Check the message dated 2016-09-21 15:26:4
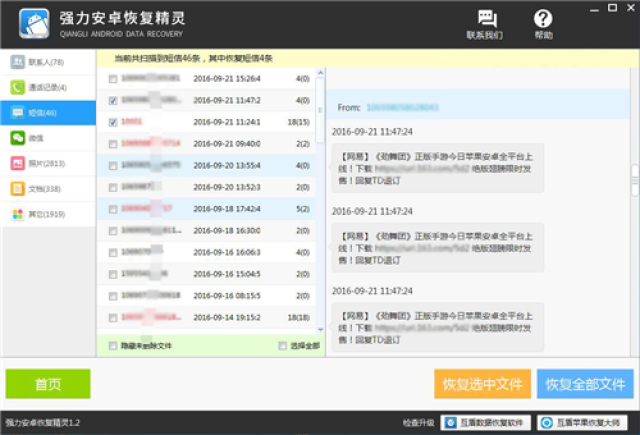 (113, 79)
